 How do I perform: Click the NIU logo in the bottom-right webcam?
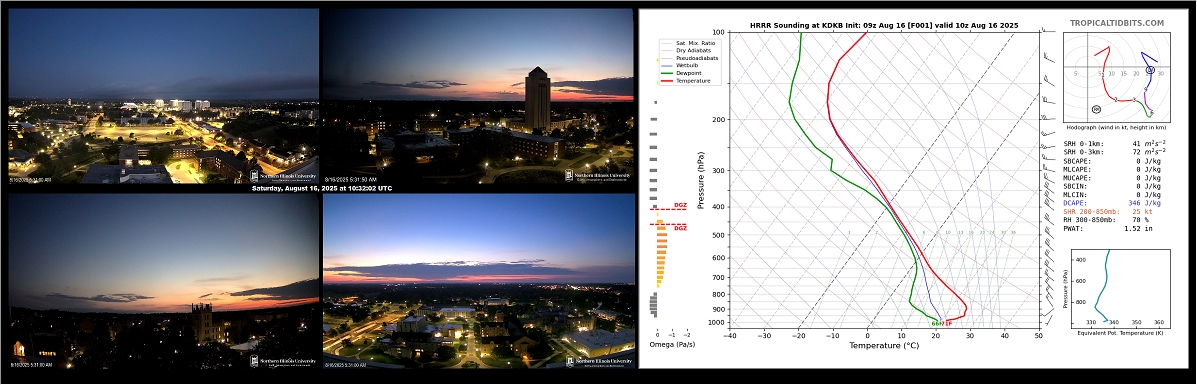click(x=599, y=361)
